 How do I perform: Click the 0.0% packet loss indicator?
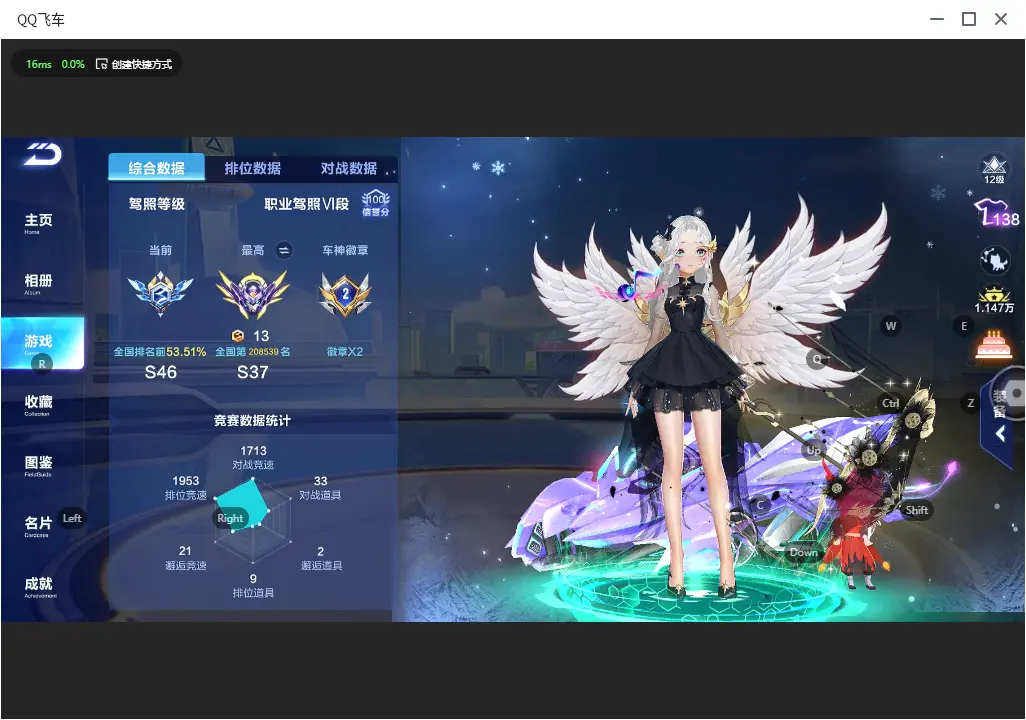73,64
